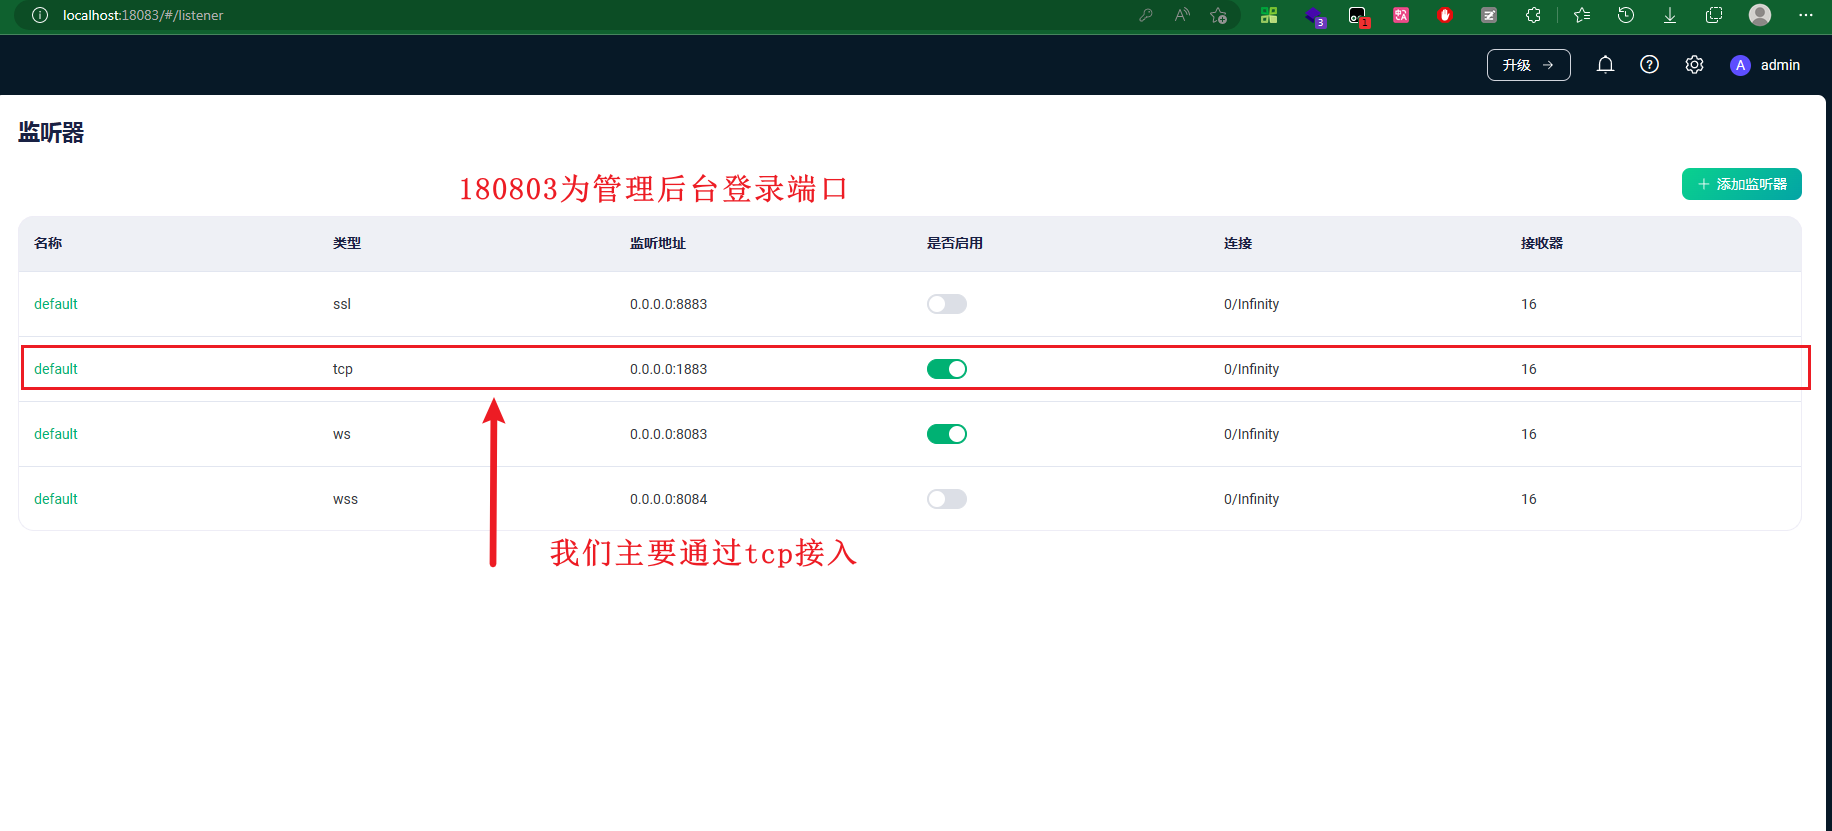Viewport: 1832px width, 831px height.
Task: Click address cell 0.0.0.0:8083
Action: [x=668, y=434]
